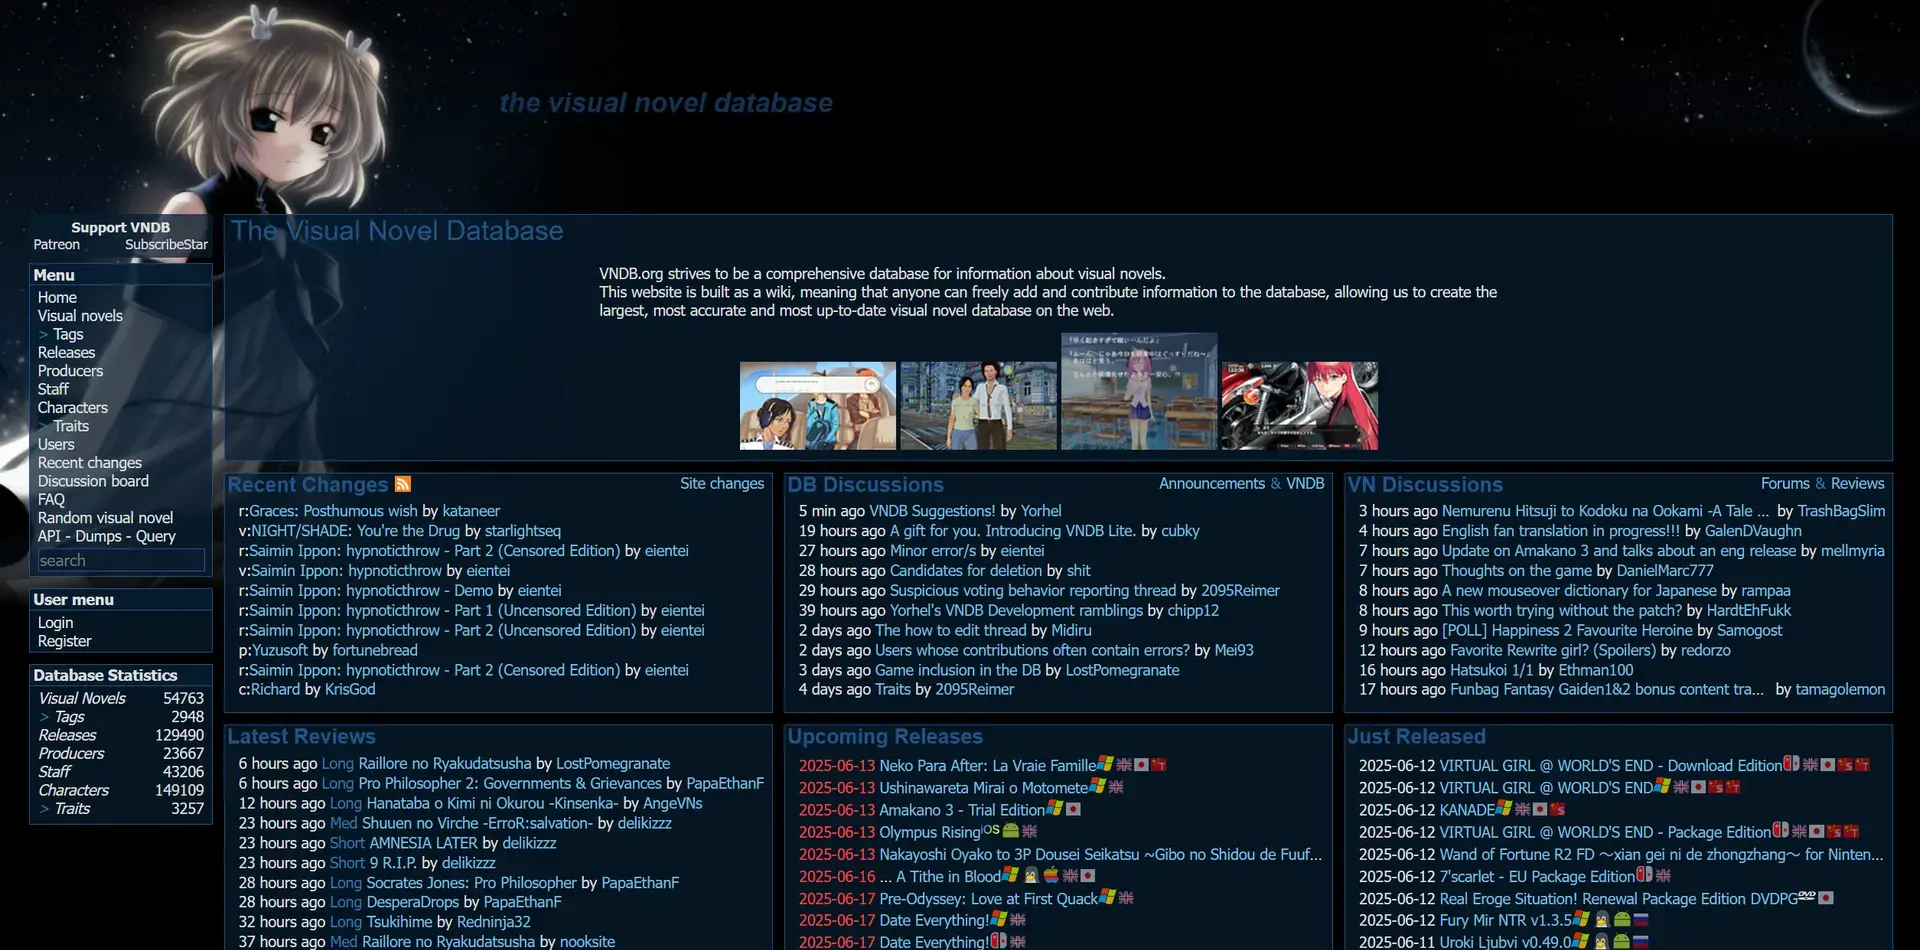Open Query link in the Menu
This screenshot has width=1920, height=950.
click(155, 536)
